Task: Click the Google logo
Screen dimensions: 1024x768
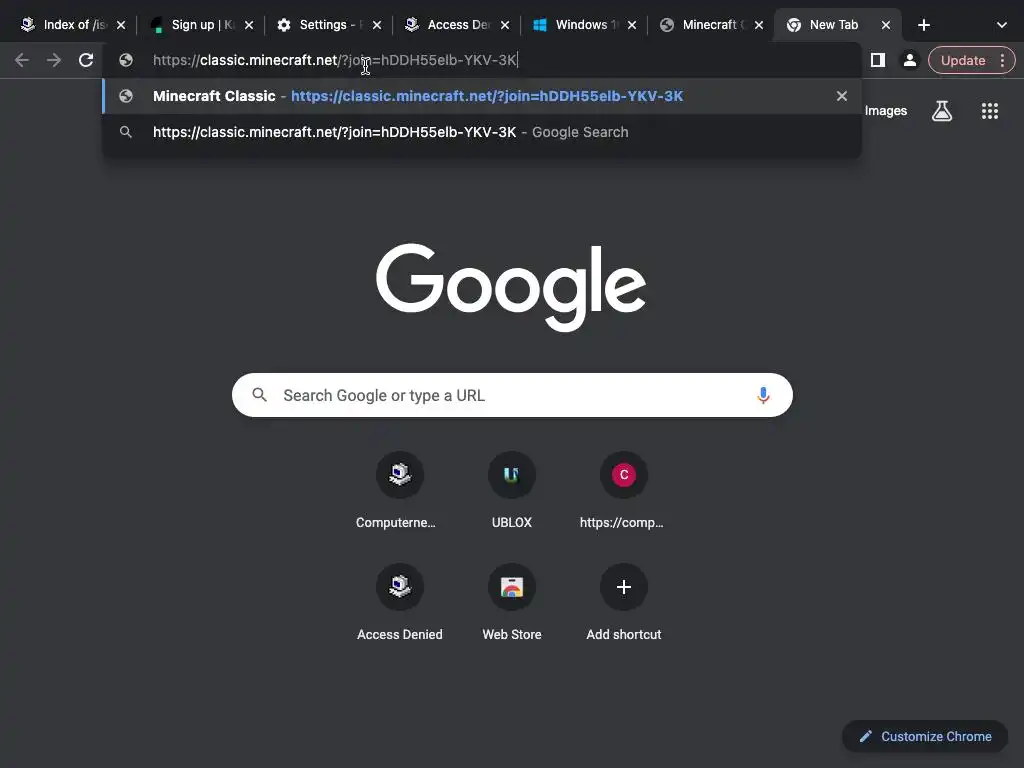Action: 511,287
